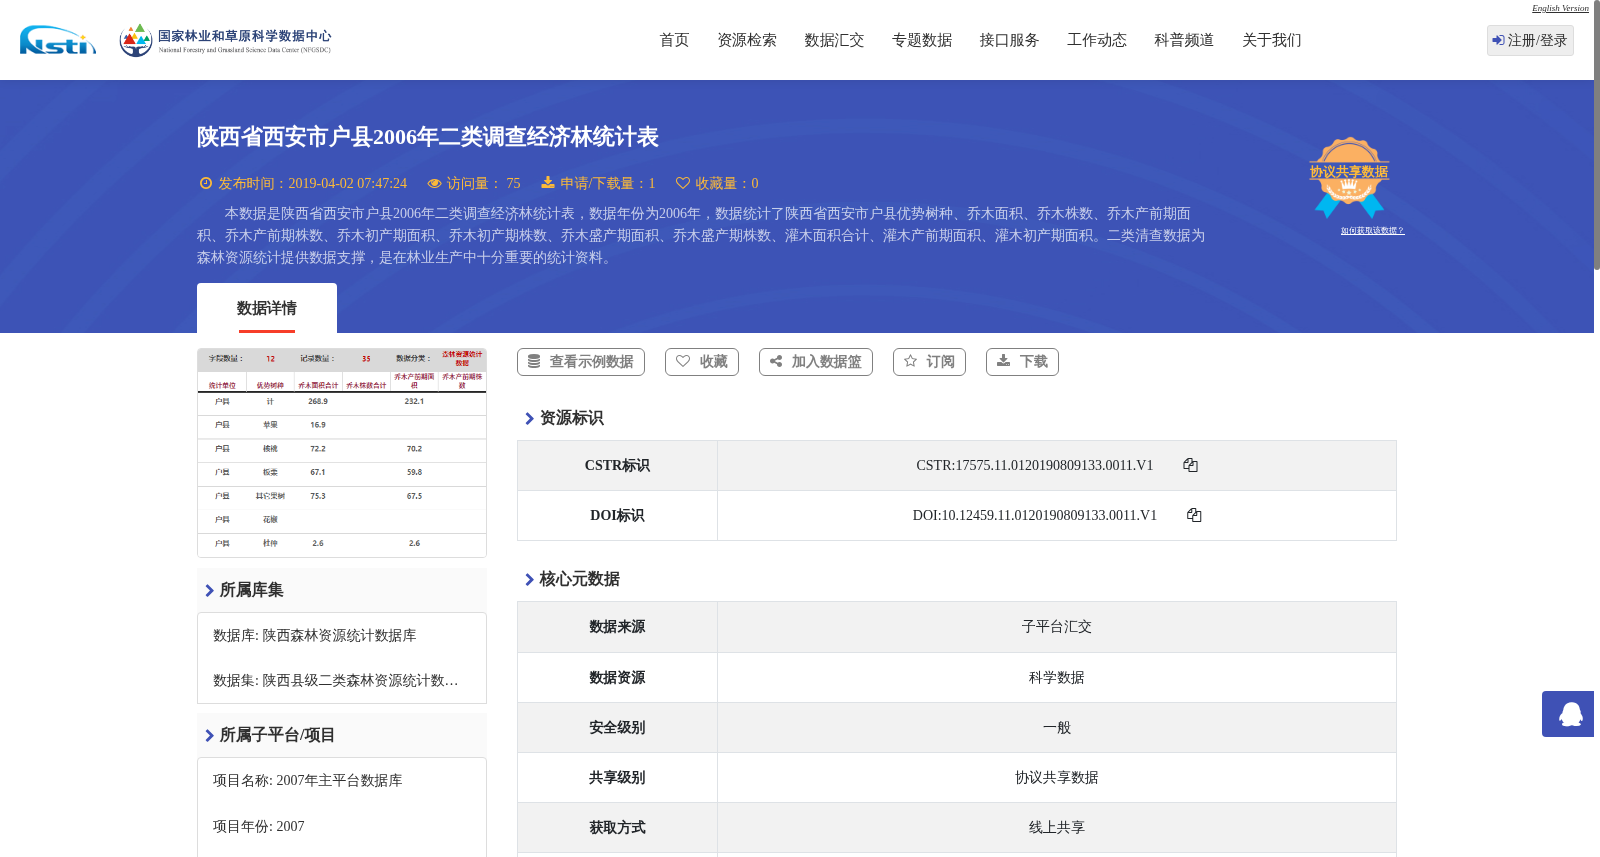
Task: Open the 专题数据 menu item
Action: [x=922, y=40]
